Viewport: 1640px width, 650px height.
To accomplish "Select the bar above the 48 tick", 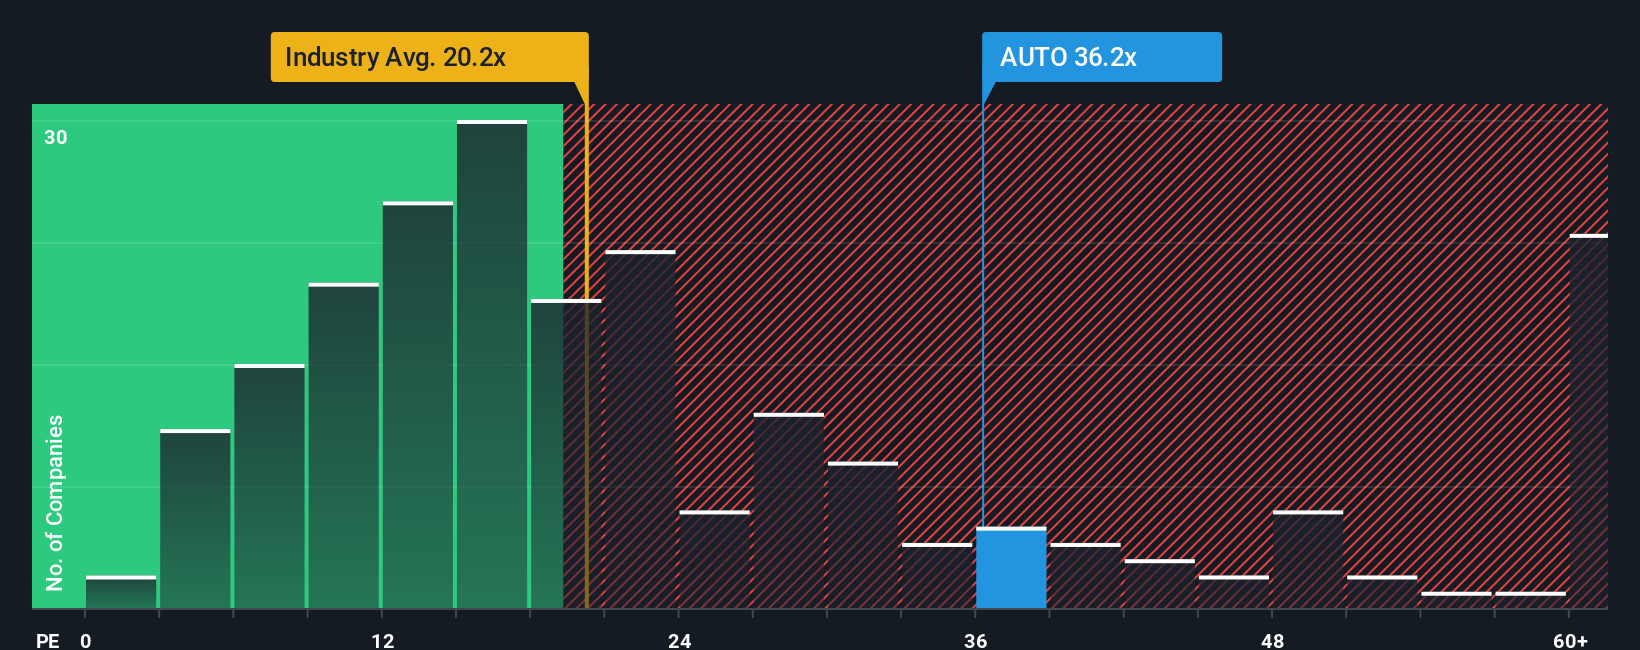I will (1308, 560).
